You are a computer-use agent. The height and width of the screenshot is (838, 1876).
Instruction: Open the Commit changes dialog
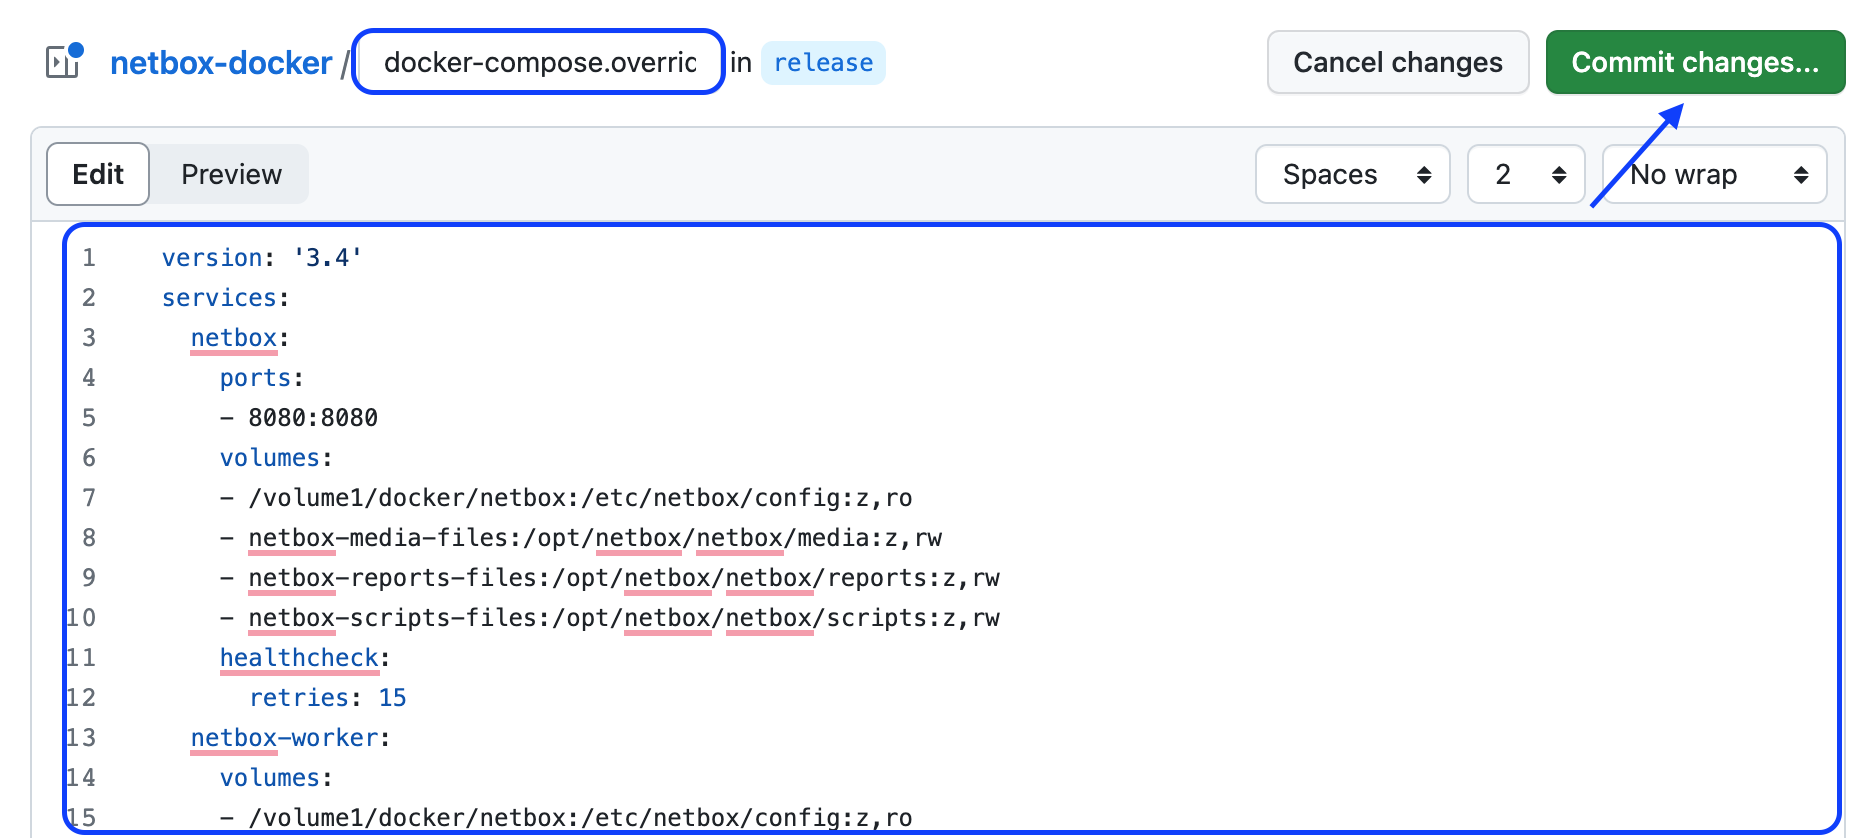(1695, 62)
